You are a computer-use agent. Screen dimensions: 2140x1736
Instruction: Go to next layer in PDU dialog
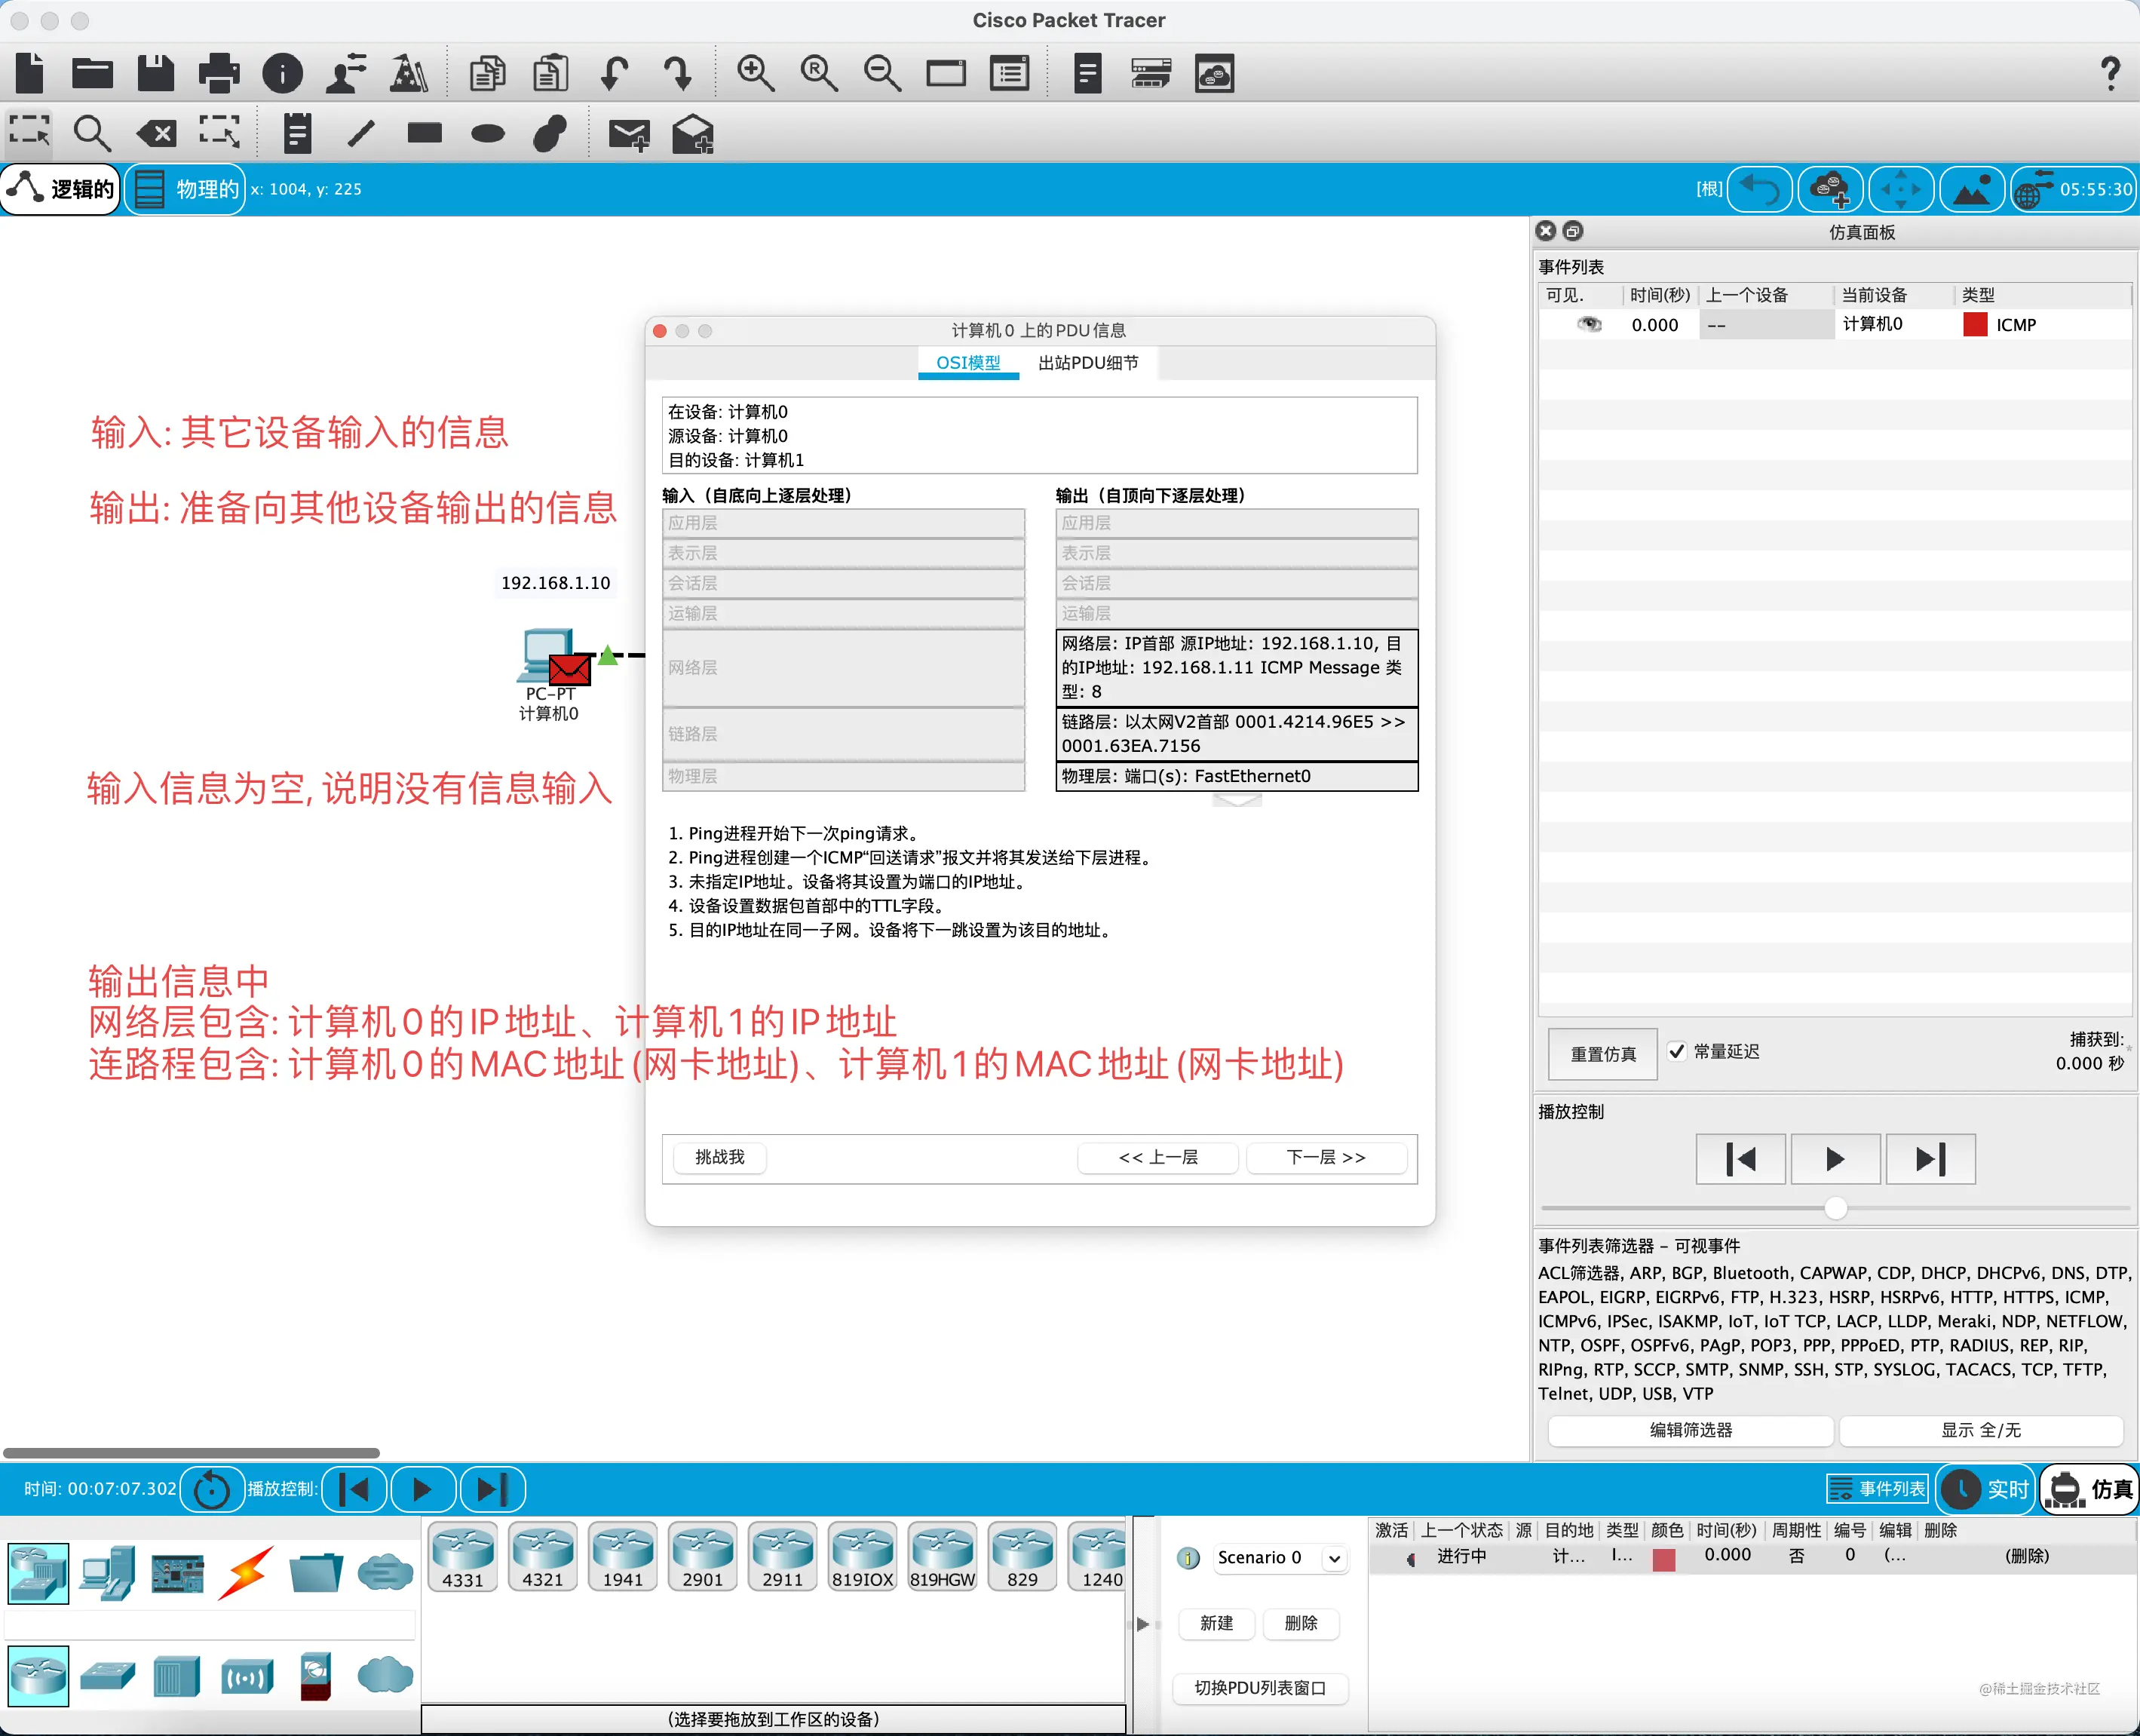point(1326,1157)
